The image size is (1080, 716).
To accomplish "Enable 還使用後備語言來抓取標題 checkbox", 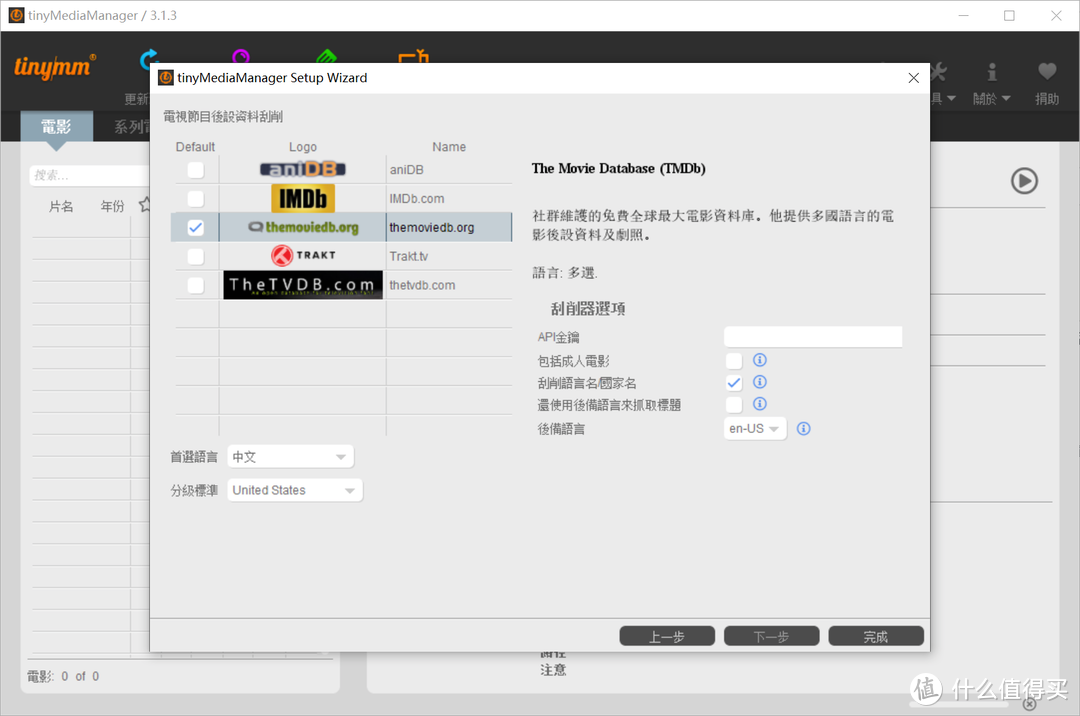I will pyautogui.click(x=734, y=405).
